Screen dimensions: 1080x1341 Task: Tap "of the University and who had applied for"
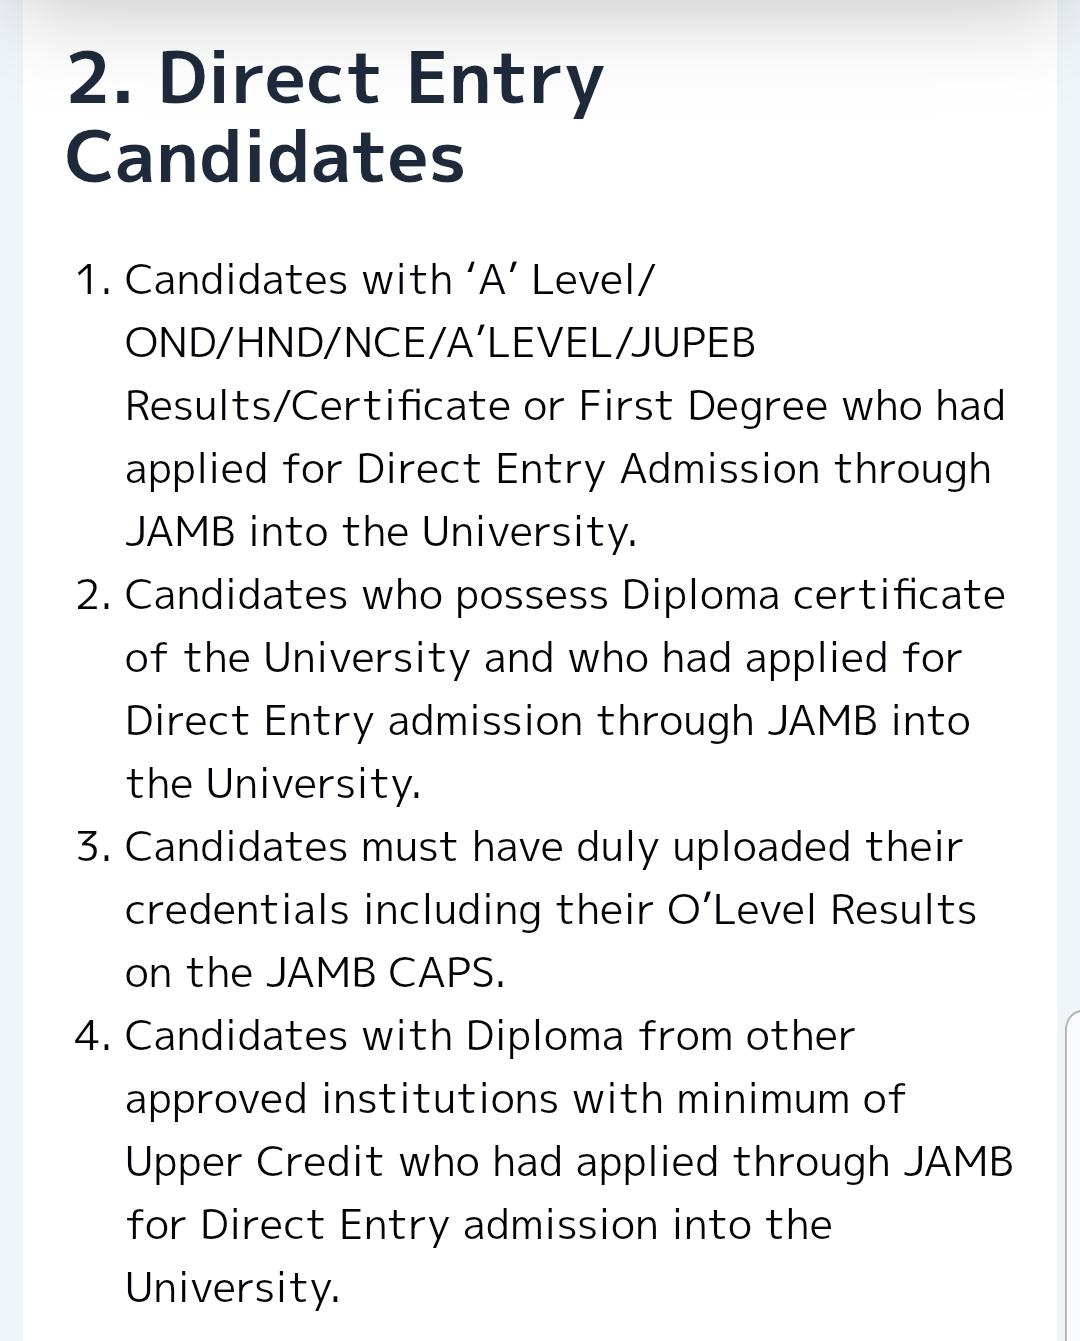[x=543, y=658]
